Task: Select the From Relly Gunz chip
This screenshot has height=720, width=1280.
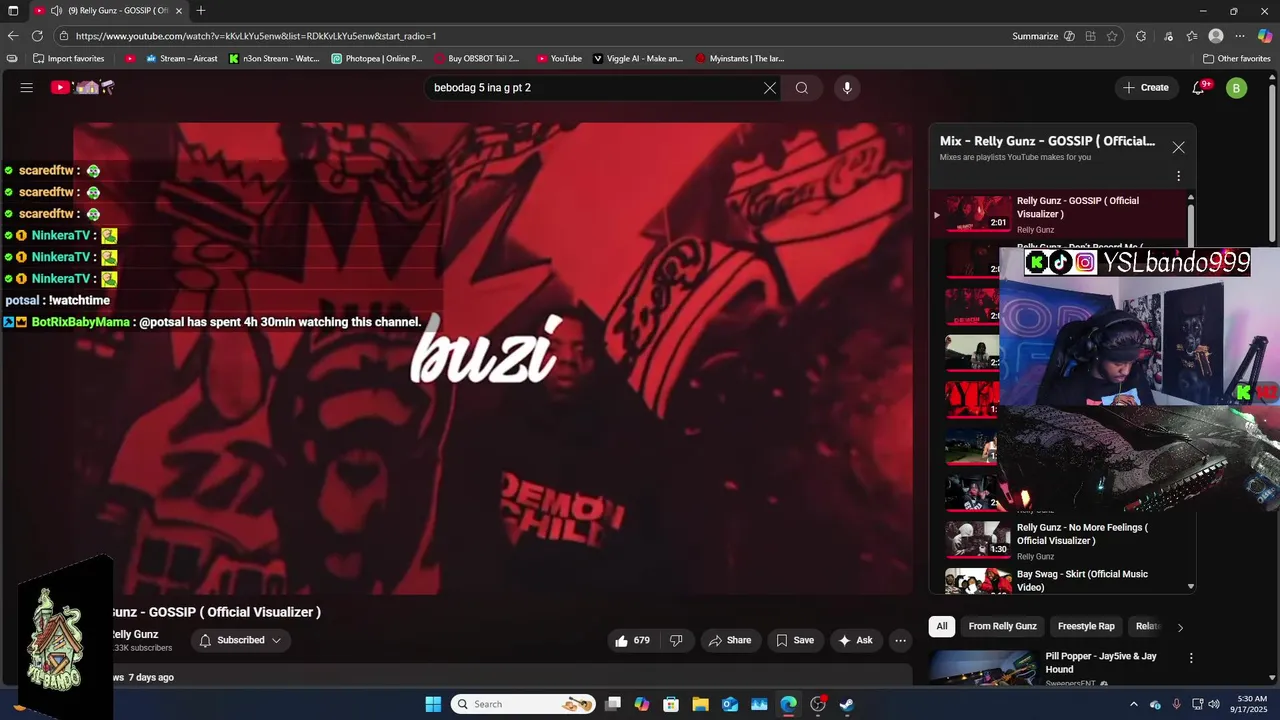Action: pos(1002,626)
